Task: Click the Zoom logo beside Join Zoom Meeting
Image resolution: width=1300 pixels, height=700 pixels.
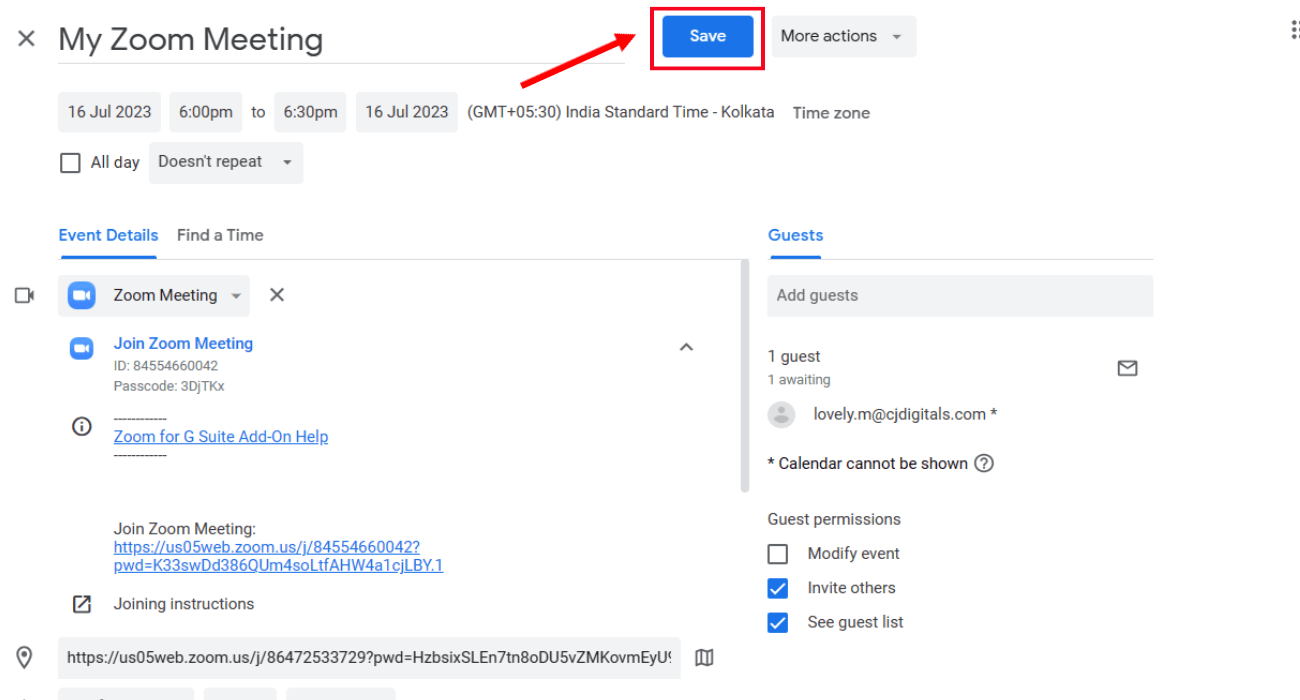Action: (x=81, y=348)
